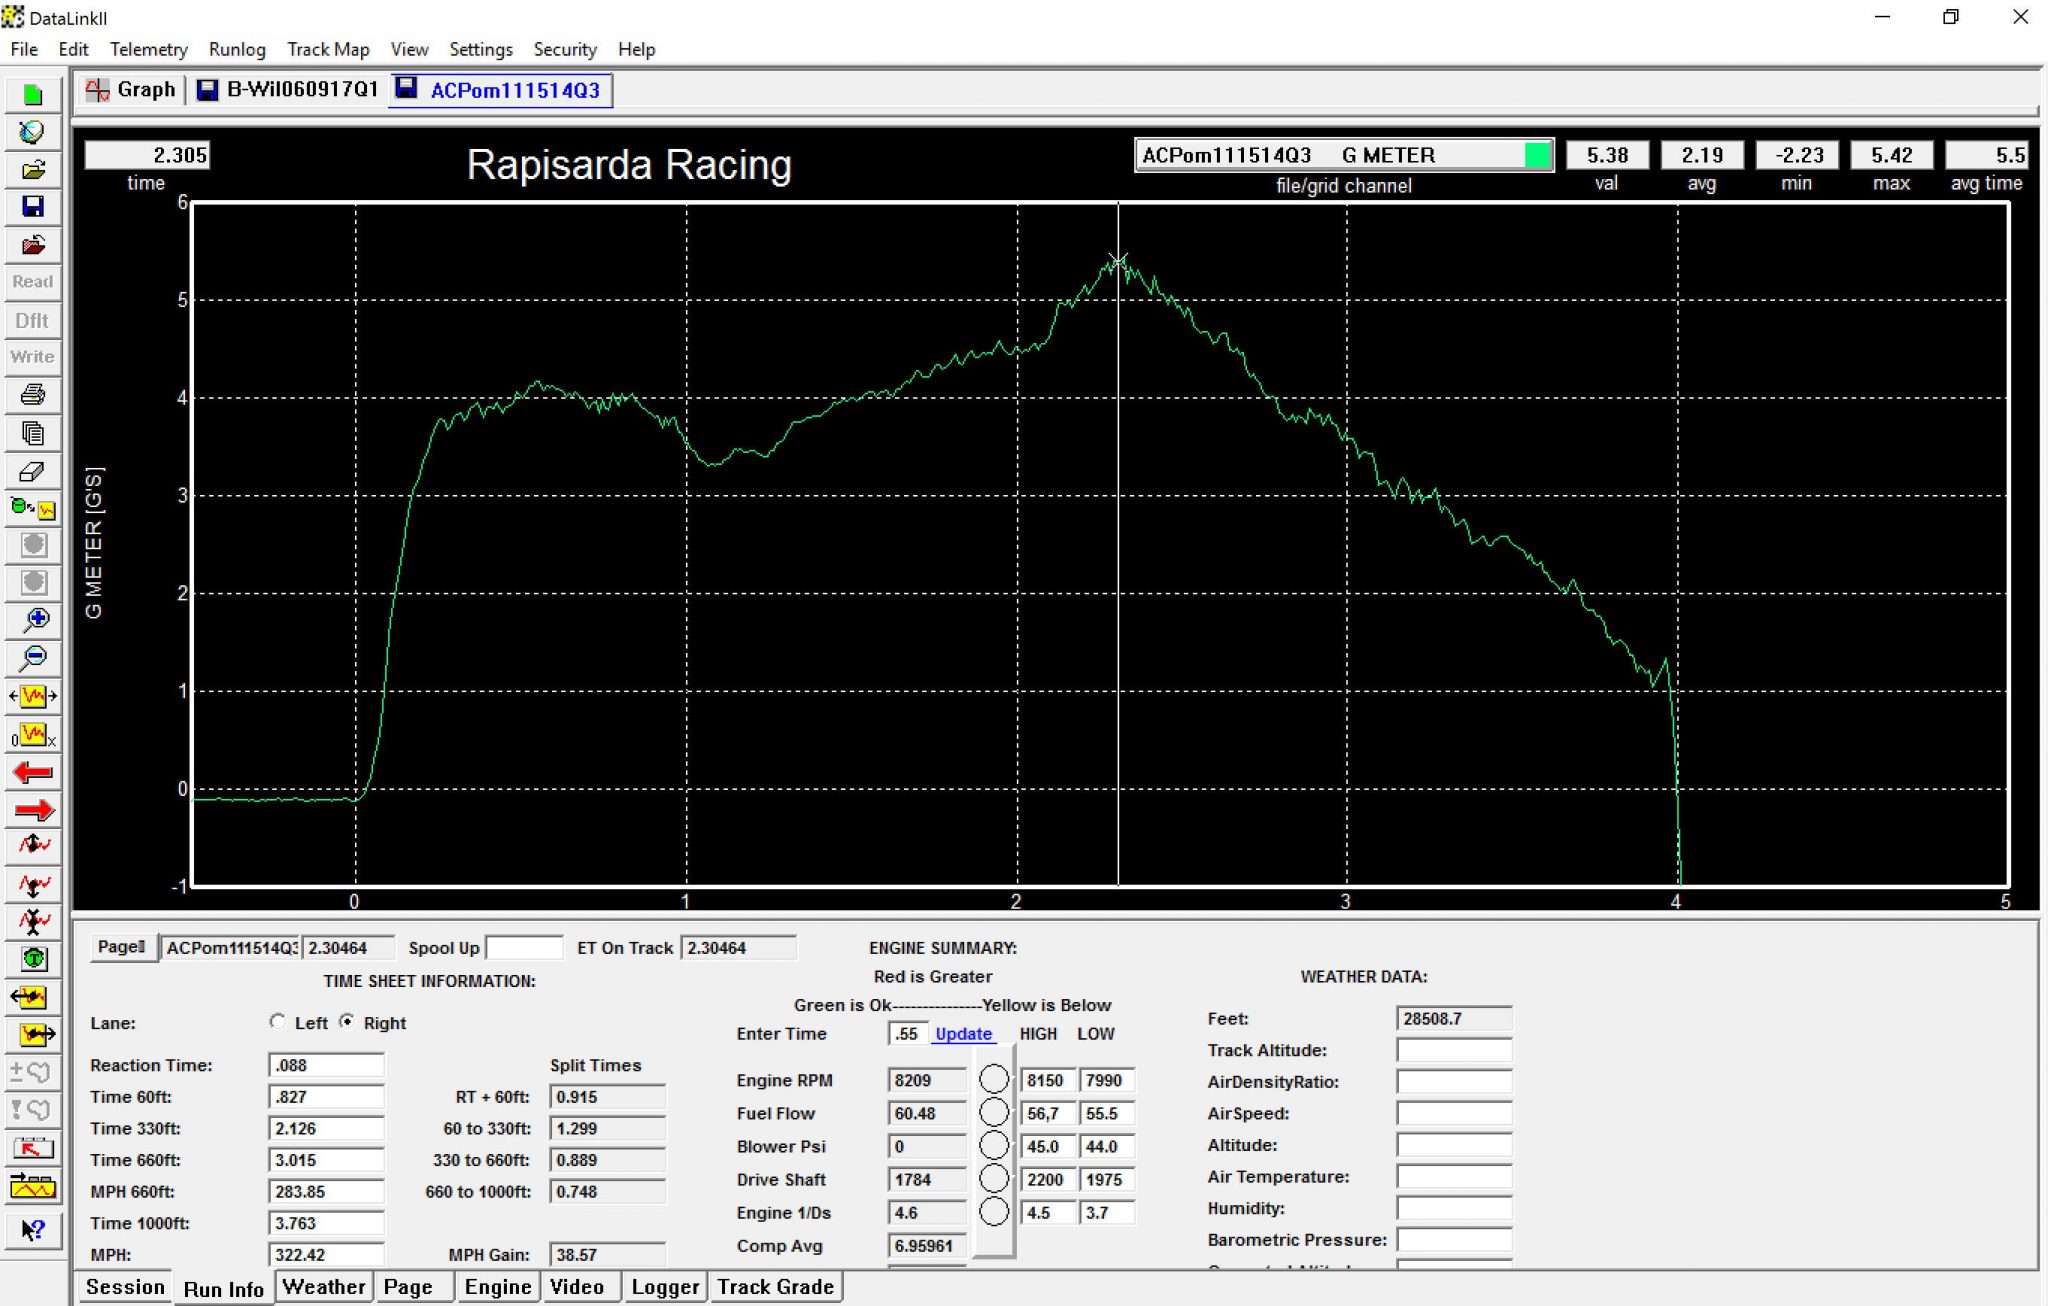Open the Runlog menu
Viewport: 2048px width, 1306px height.
(x=237, y=49)
